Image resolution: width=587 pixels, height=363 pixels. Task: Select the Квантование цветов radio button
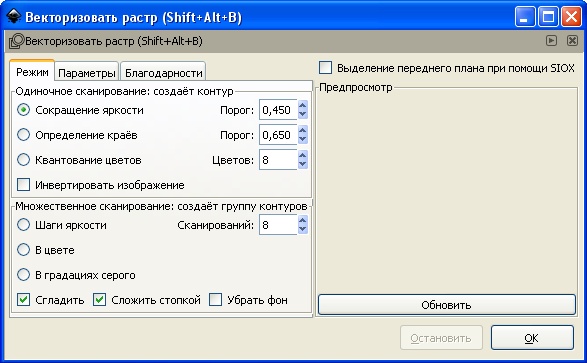coord(23,160)
